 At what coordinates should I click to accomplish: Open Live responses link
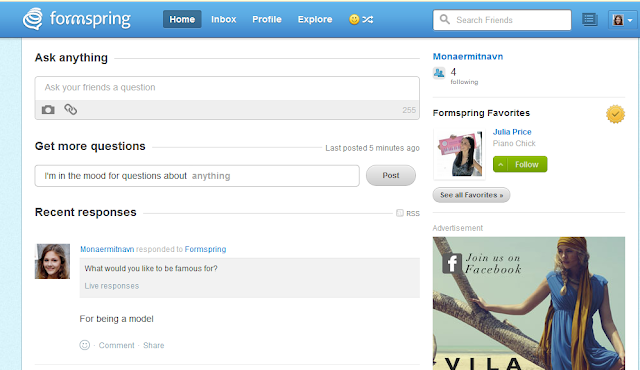111,286
